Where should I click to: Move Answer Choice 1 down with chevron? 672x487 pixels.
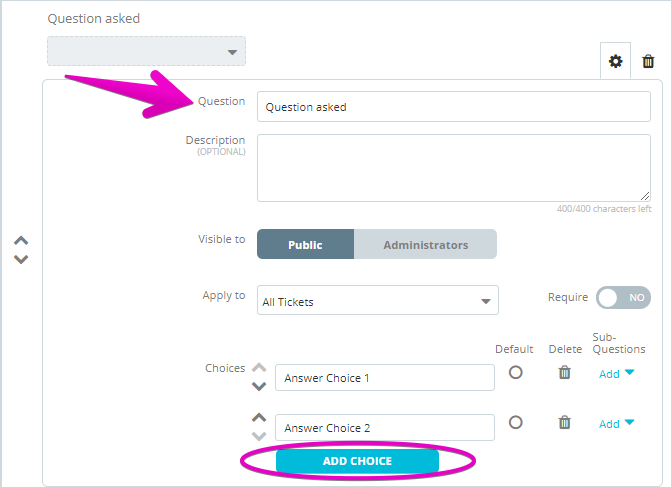pos(259,386)
